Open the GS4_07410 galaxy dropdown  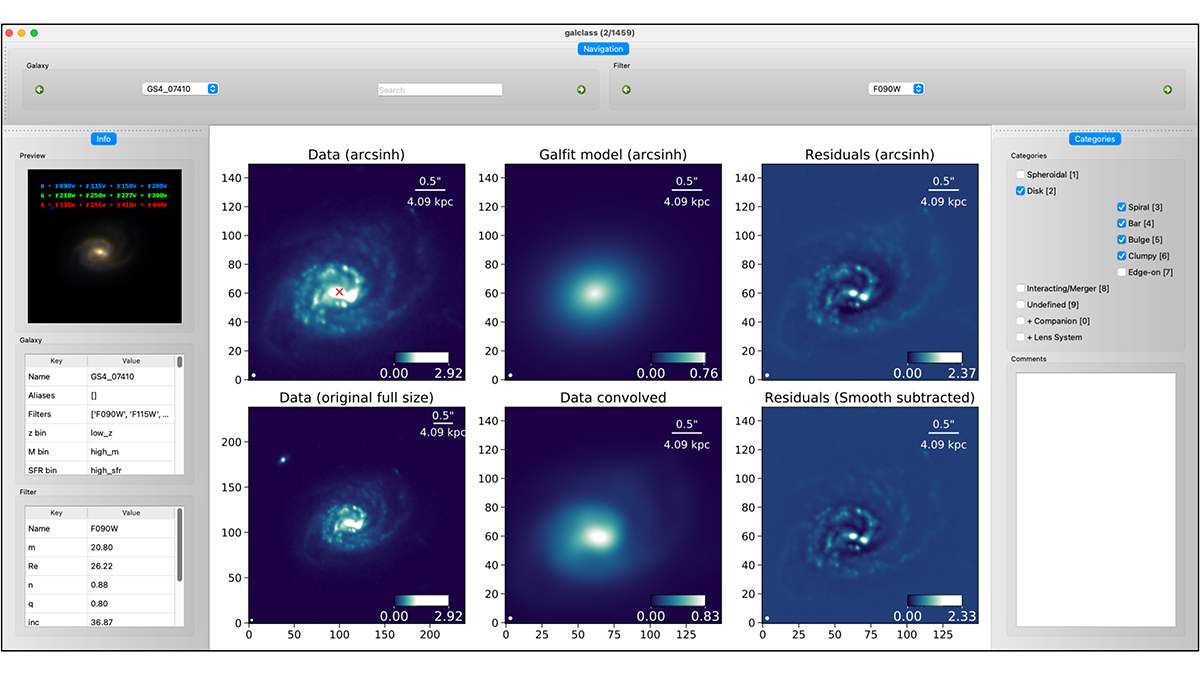click(181, 89)
